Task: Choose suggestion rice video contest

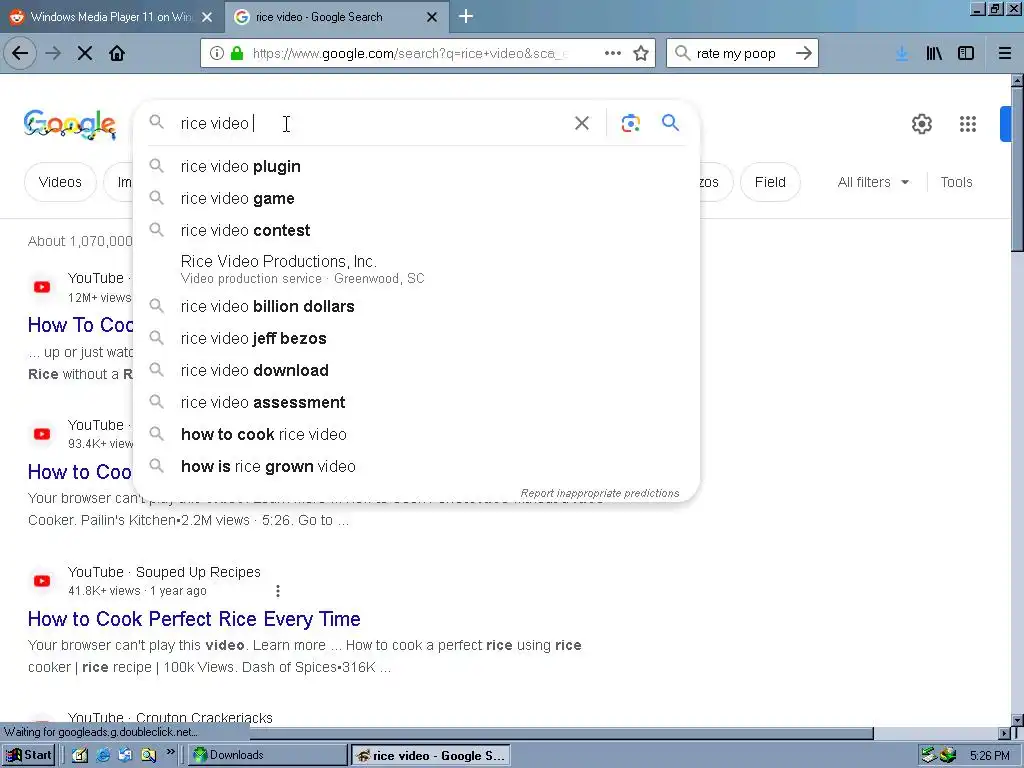Action: (416, 231)
